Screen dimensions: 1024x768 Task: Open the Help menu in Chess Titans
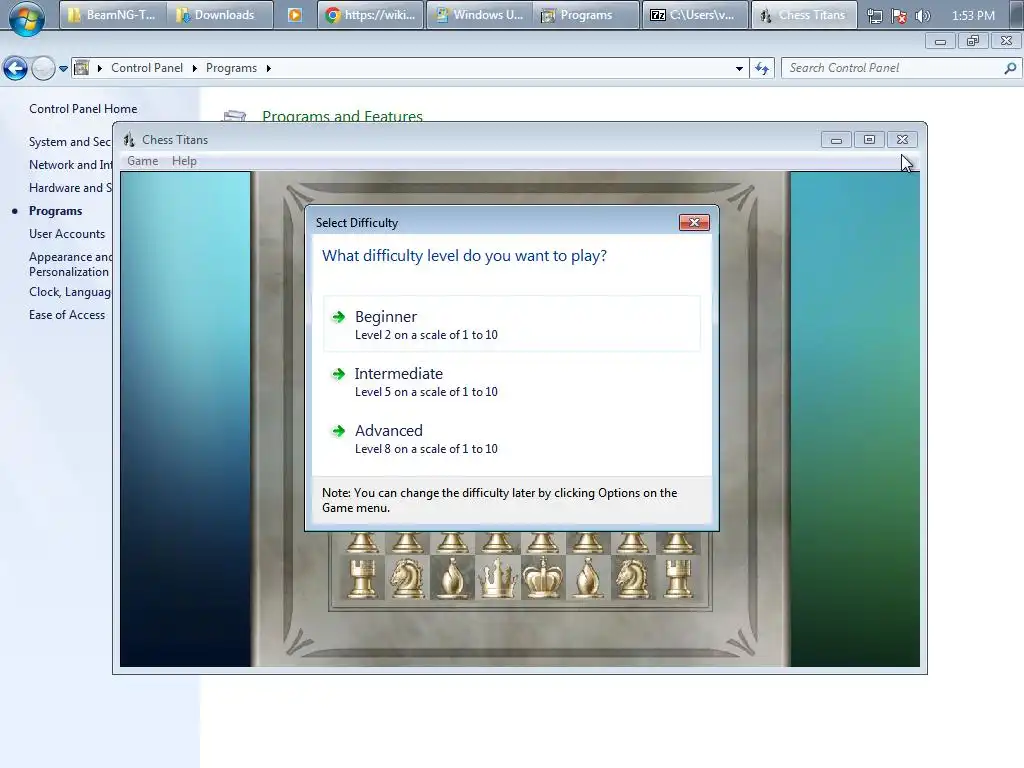184,161
